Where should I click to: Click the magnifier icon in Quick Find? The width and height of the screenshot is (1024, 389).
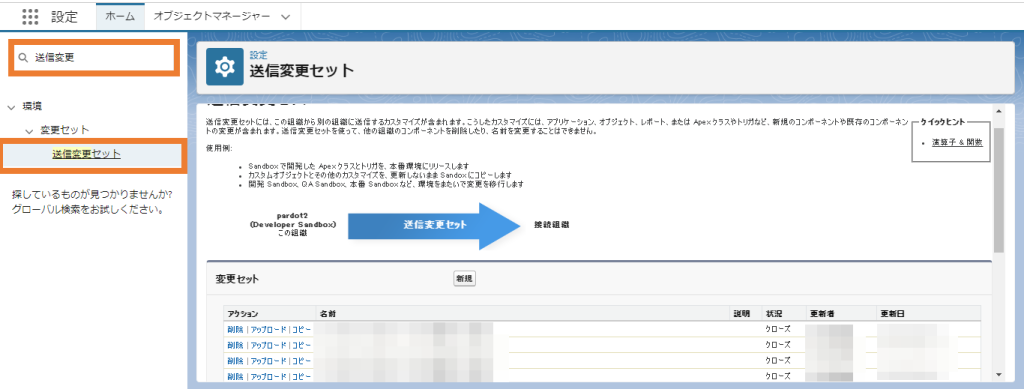pyautogui.click(x=24, y=58)
